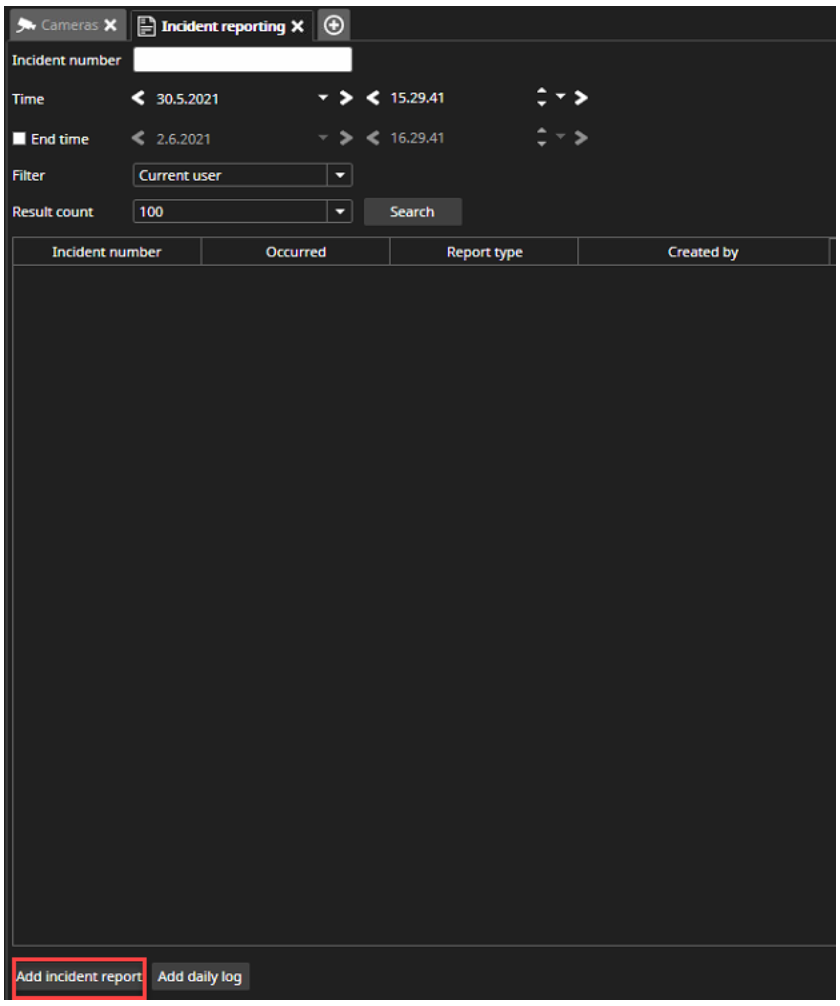Decrease the 16.29.41 end time spinner
Viewport: 840px width, 1006px height.
point(542,143)
